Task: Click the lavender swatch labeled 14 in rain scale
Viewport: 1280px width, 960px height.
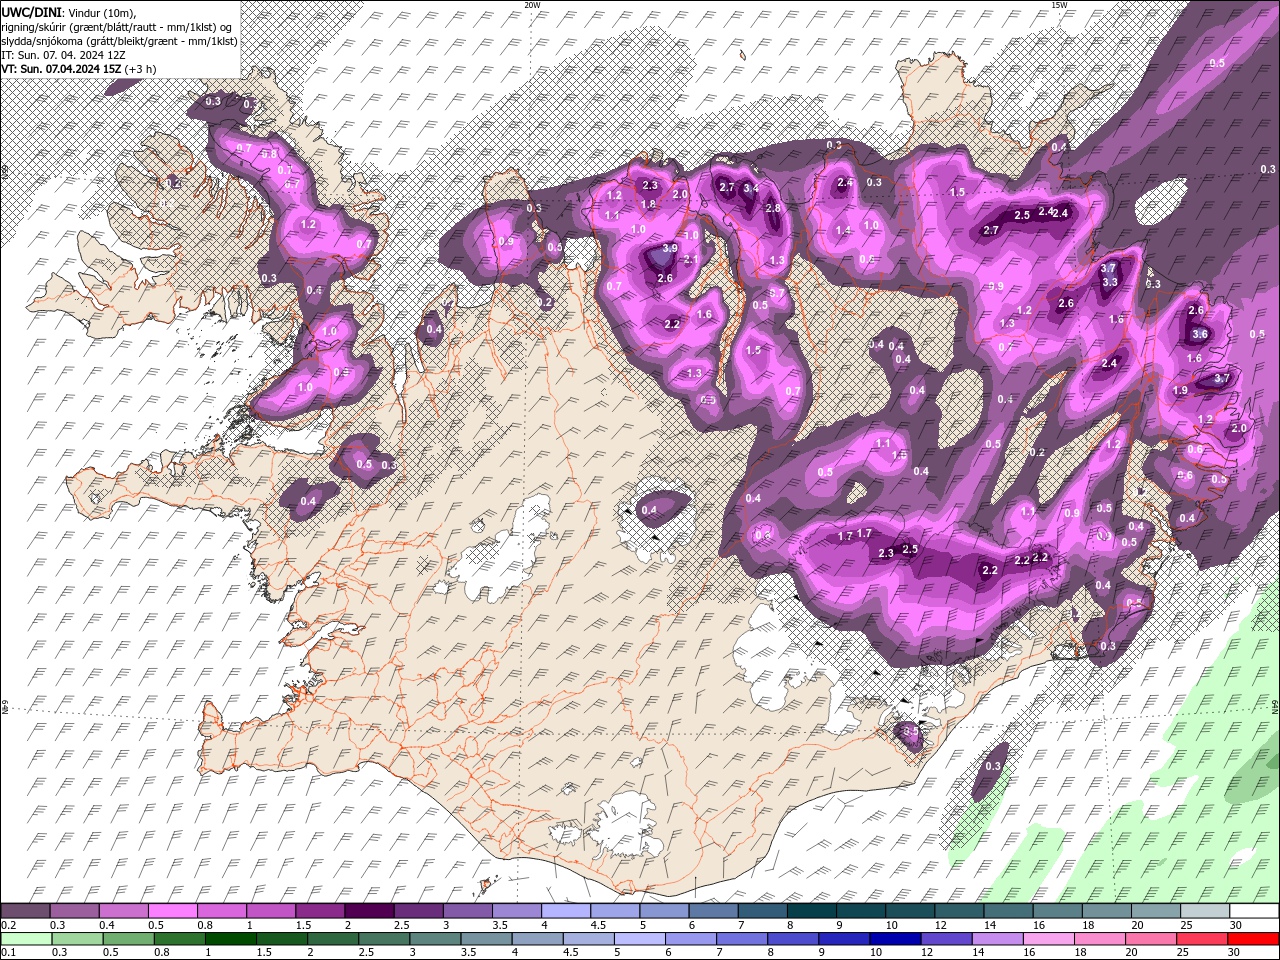Action: 997,940
